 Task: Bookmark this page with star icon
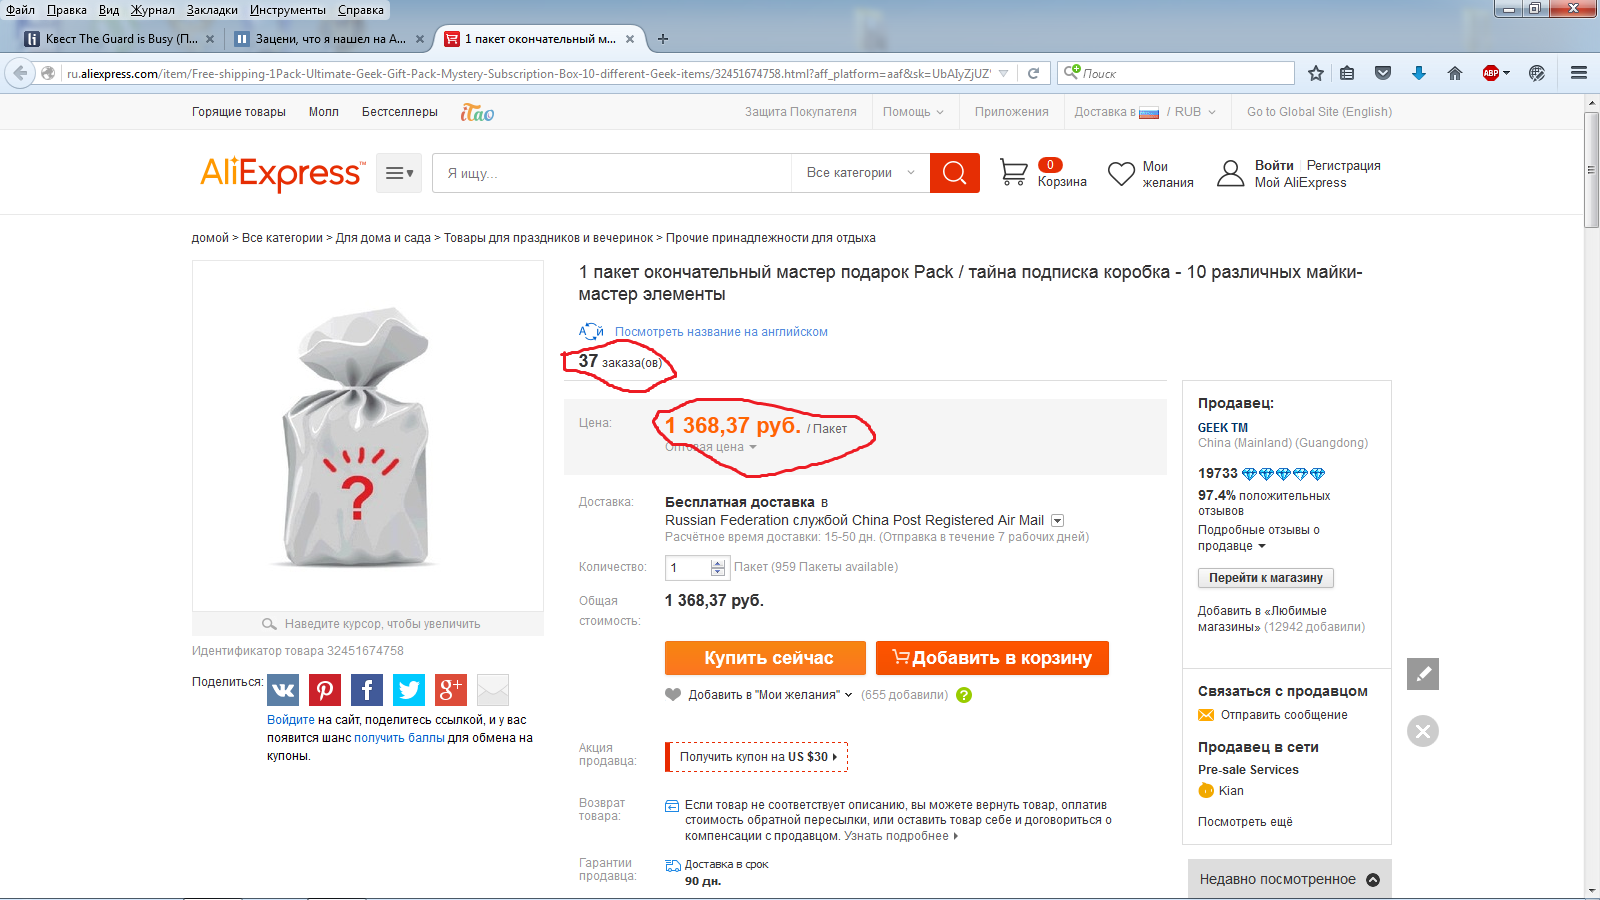click(x=1316, y=73)
